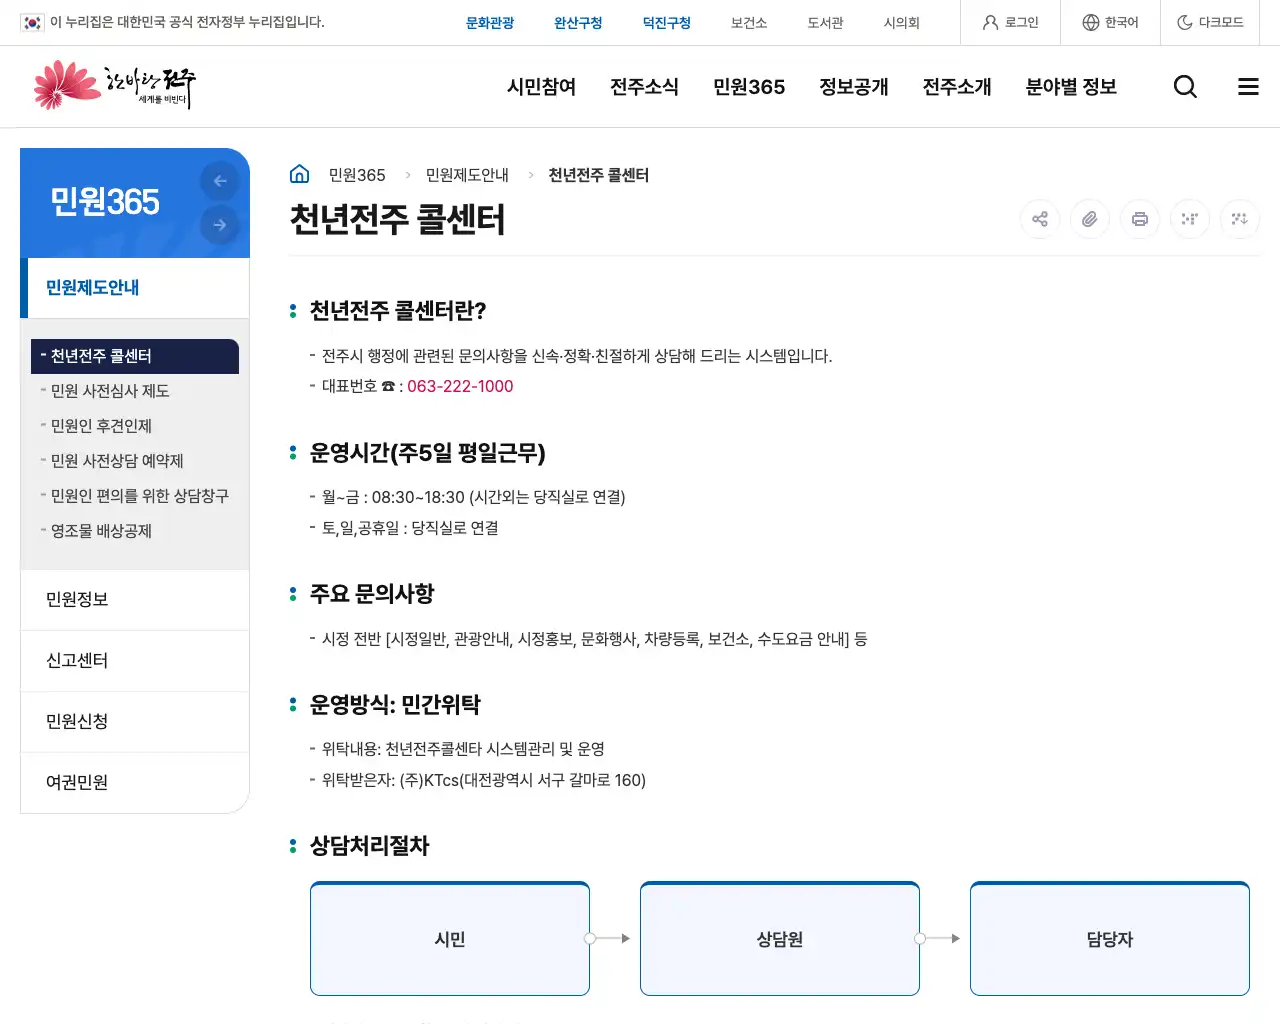Click the 담당자 process step box
Screen dimensions: 1280x1024
pyautogui.click(x=1110, y=939)
